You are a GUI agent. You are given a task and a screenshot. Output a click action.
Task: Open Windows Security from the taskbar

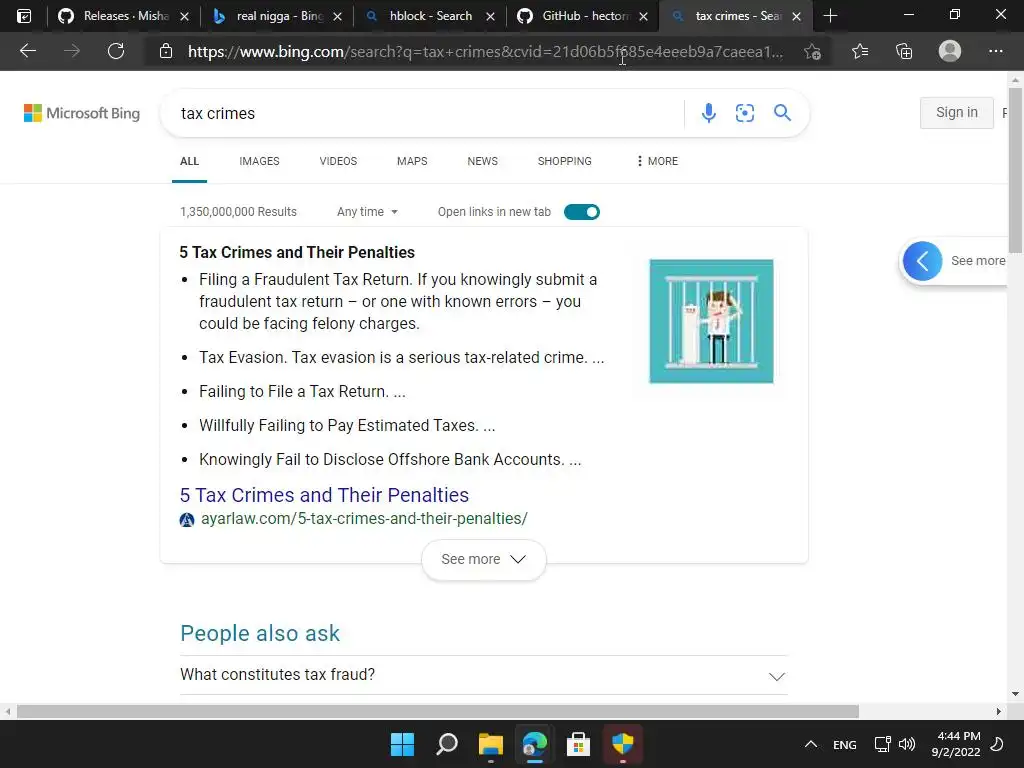click(x=622, y=744)
